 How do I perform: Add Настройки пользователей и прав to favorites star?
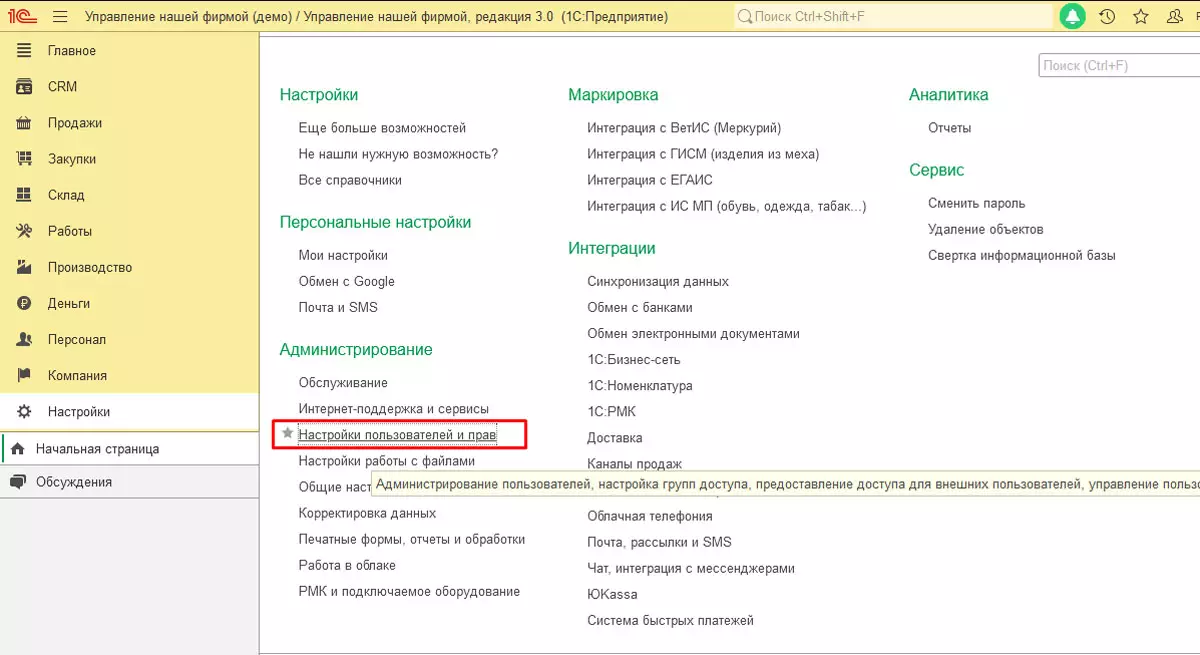288,434
